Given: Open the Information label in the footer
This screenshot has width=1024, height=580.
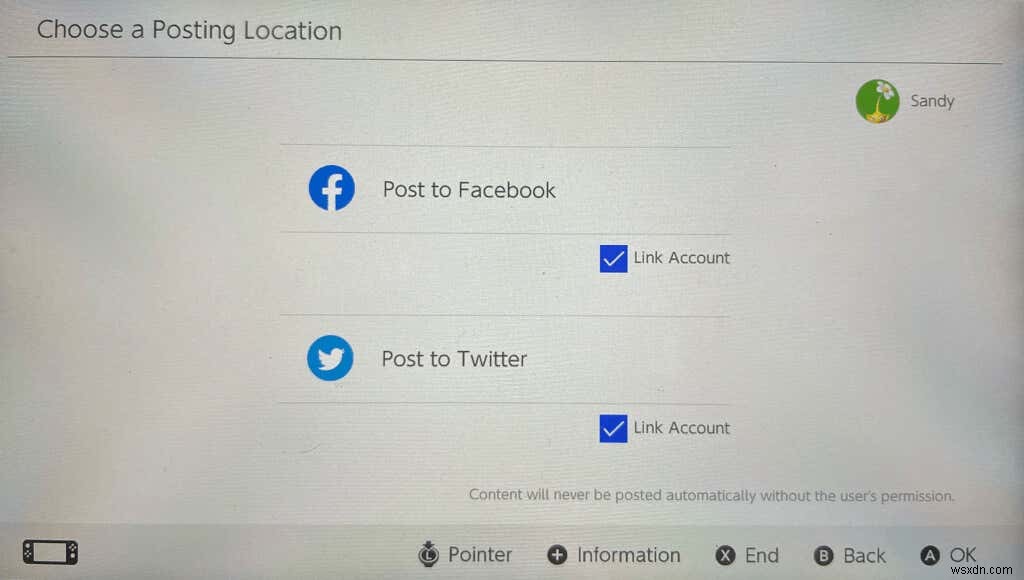Looking at the screenshot, I should click(628, 555).
